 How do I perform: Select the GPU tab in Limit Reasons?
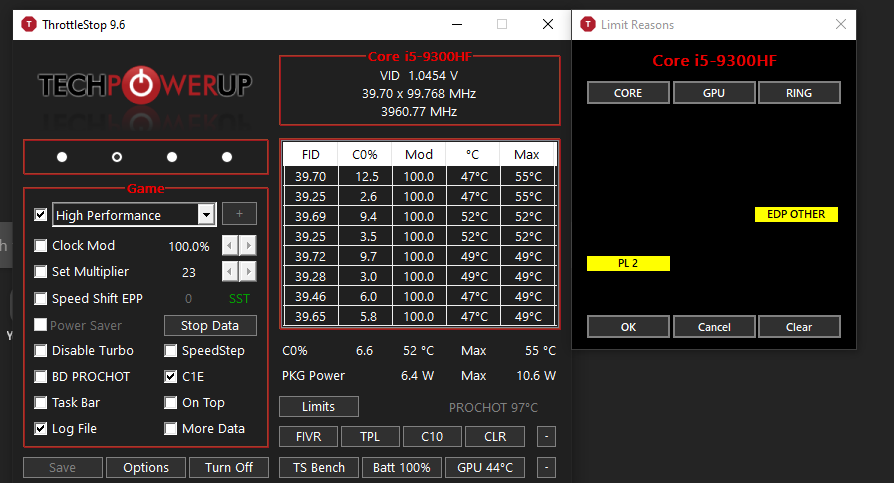point(714,93)
